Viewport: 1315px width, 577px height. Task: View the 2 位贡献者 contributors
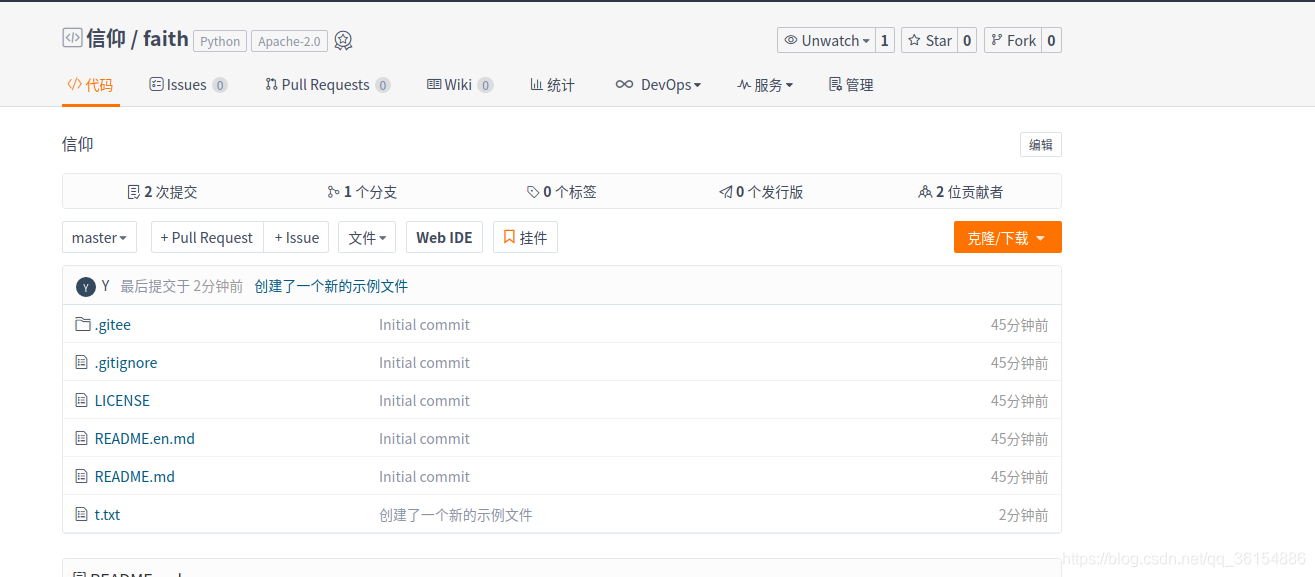961,192
